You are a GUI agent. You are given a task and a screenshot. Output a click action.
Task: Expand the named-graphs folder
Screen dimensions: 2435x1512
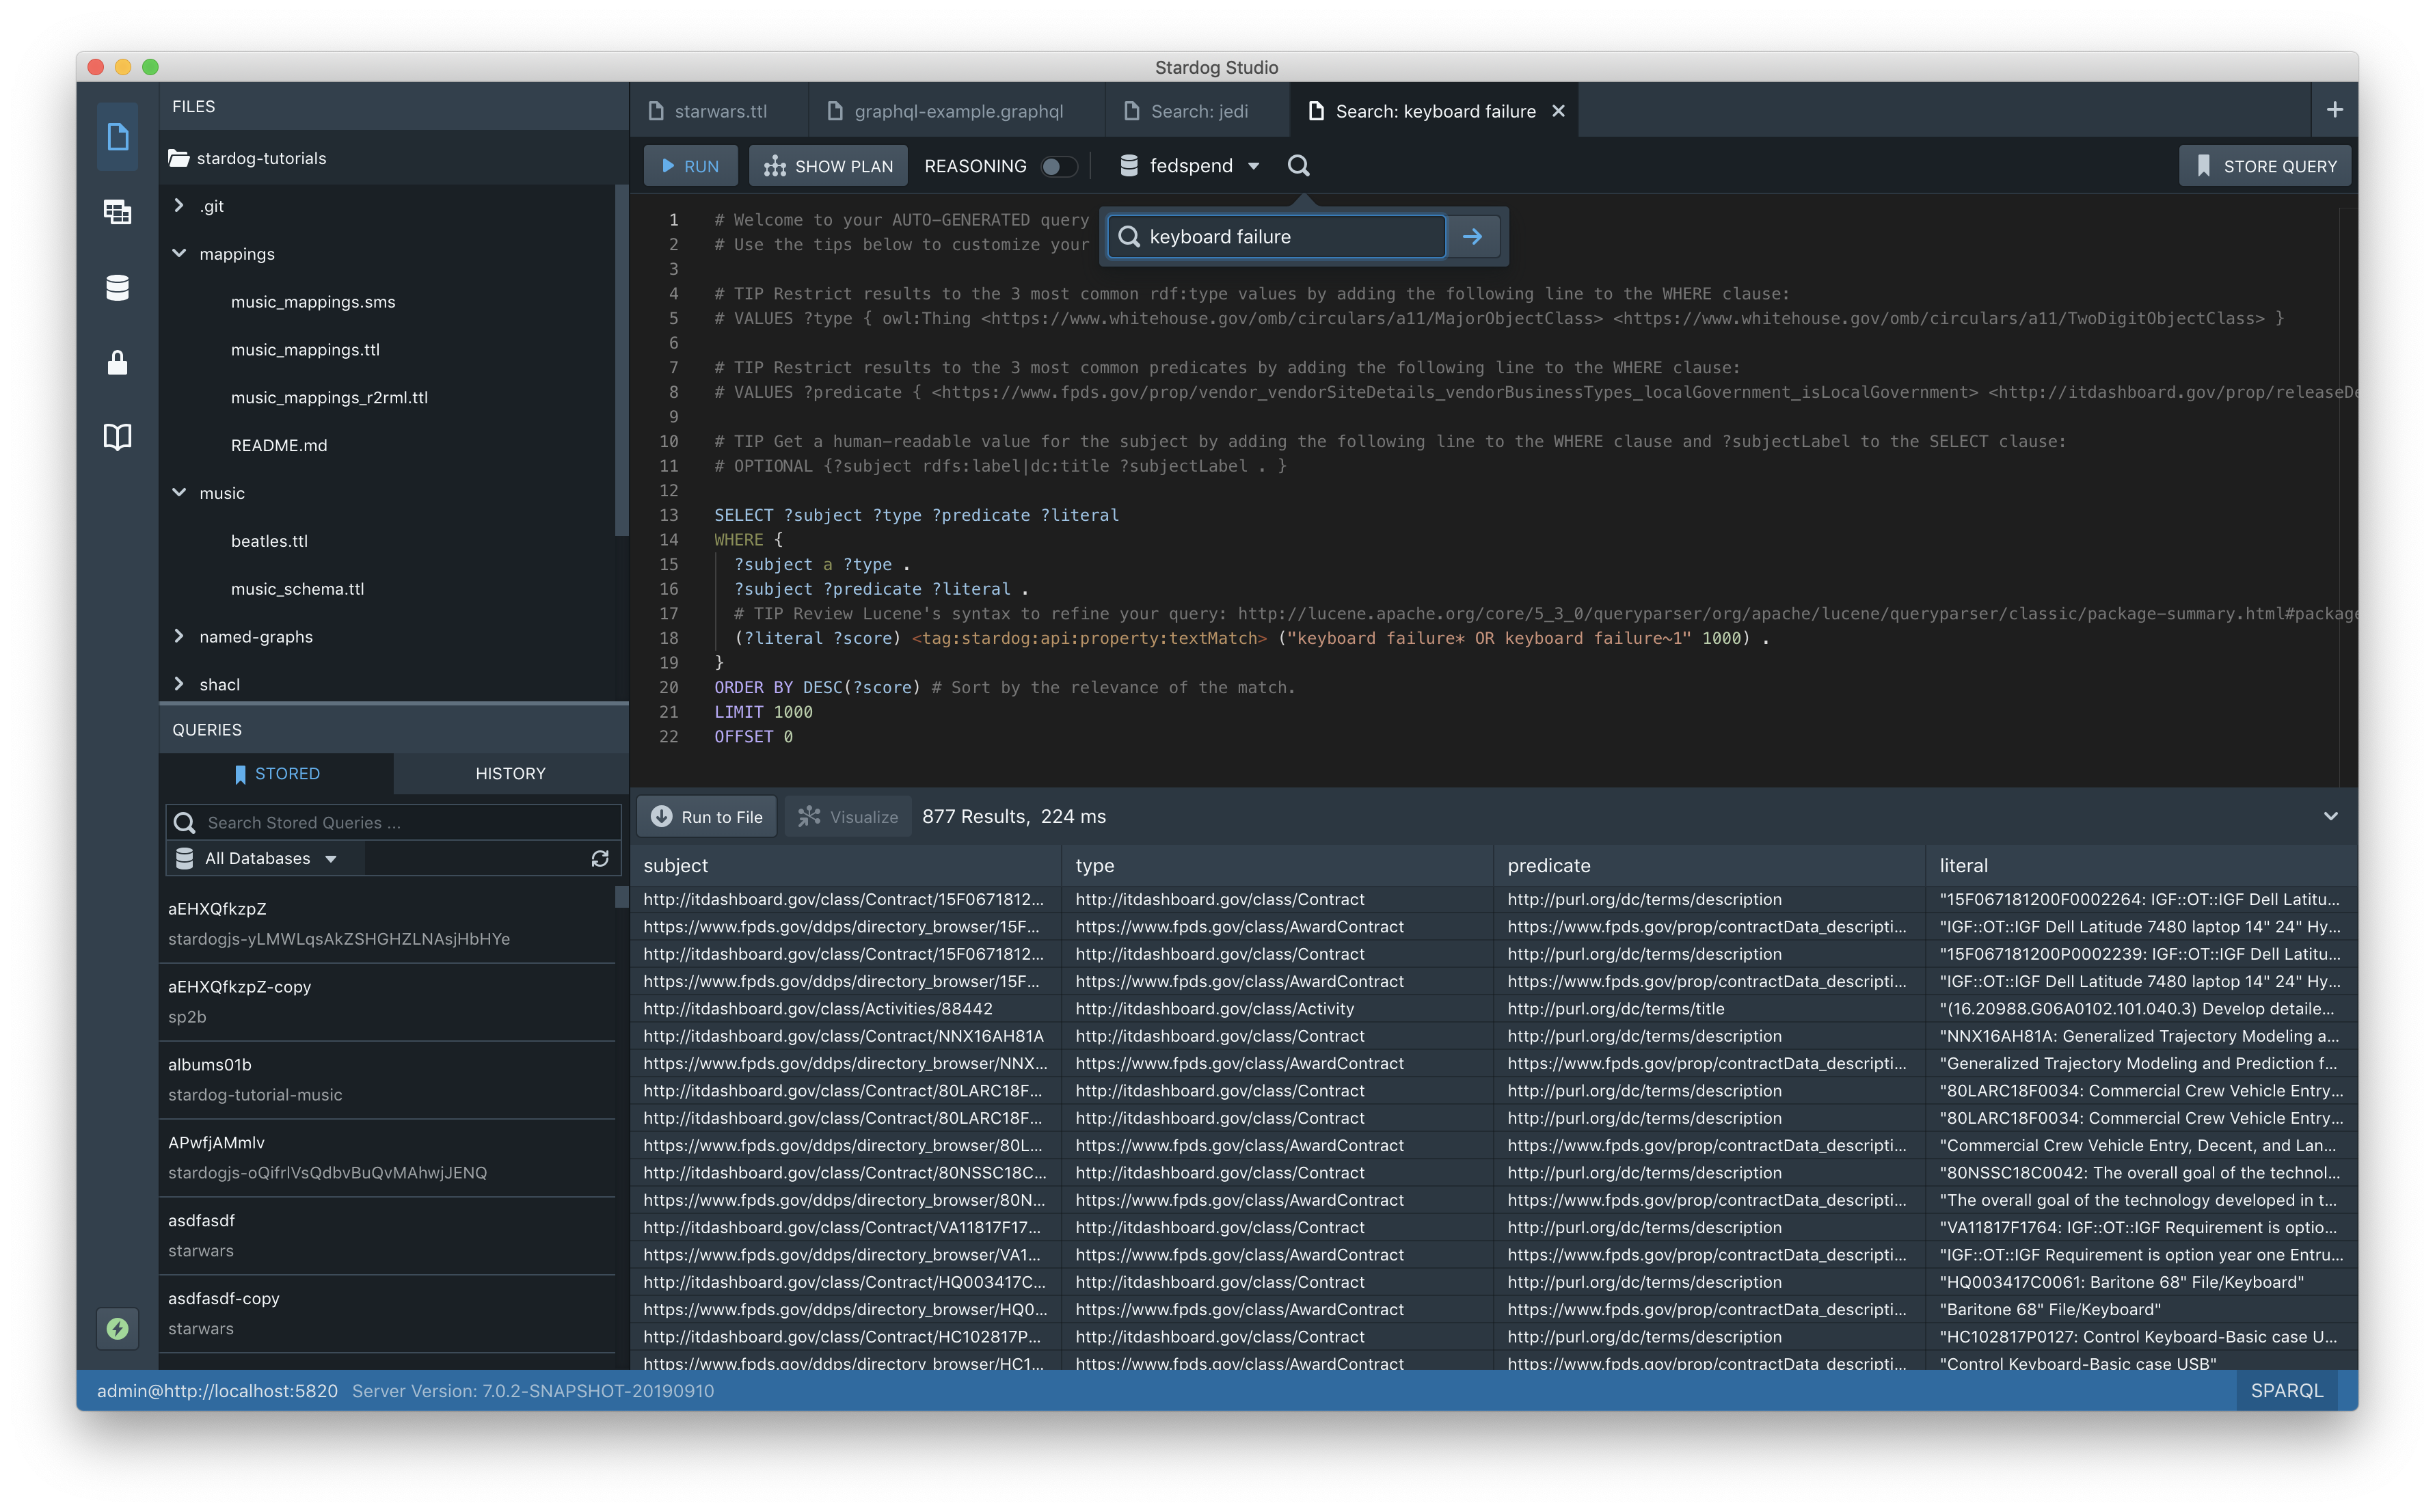(179, 637)
